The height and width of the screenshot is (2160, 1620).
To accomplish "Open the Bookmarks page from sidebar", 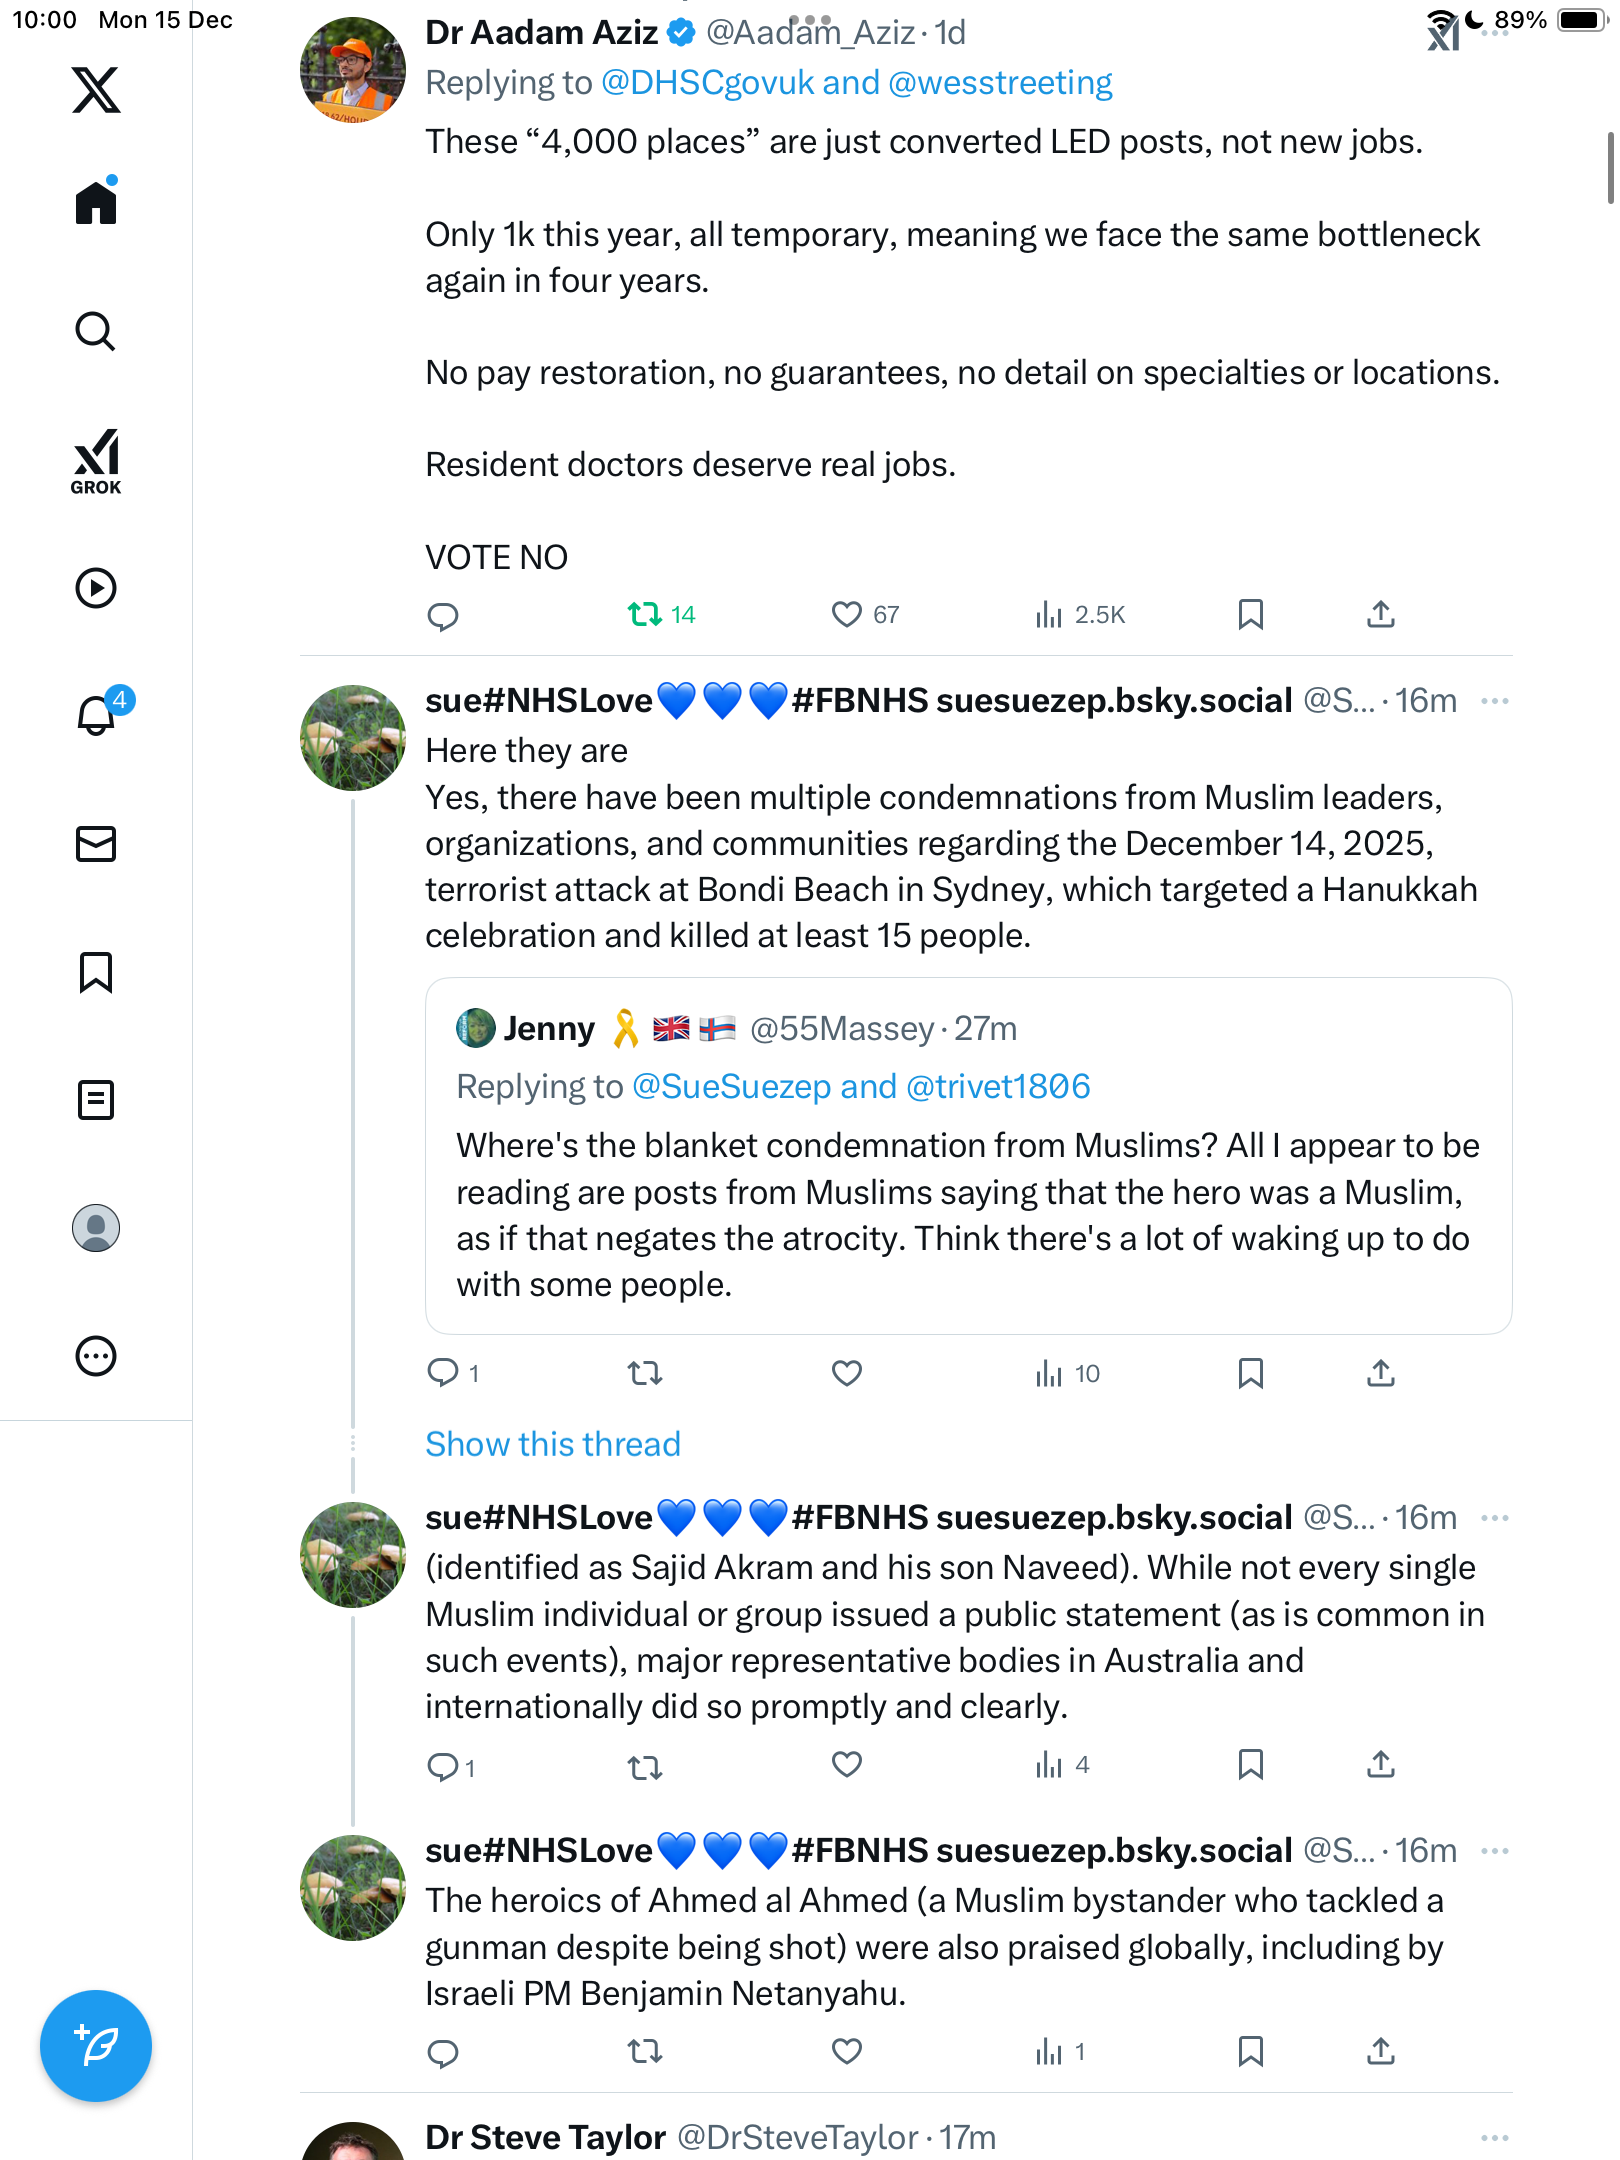I will (96, 972).
